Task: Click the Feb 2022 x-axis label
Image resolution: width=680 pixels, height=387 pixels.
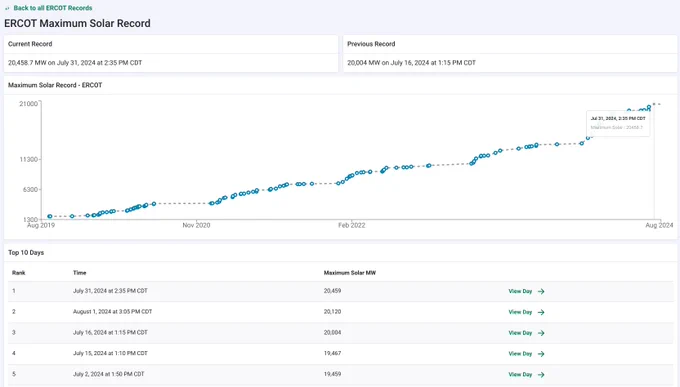Action: pyautogui.click(x=352, y=225)
